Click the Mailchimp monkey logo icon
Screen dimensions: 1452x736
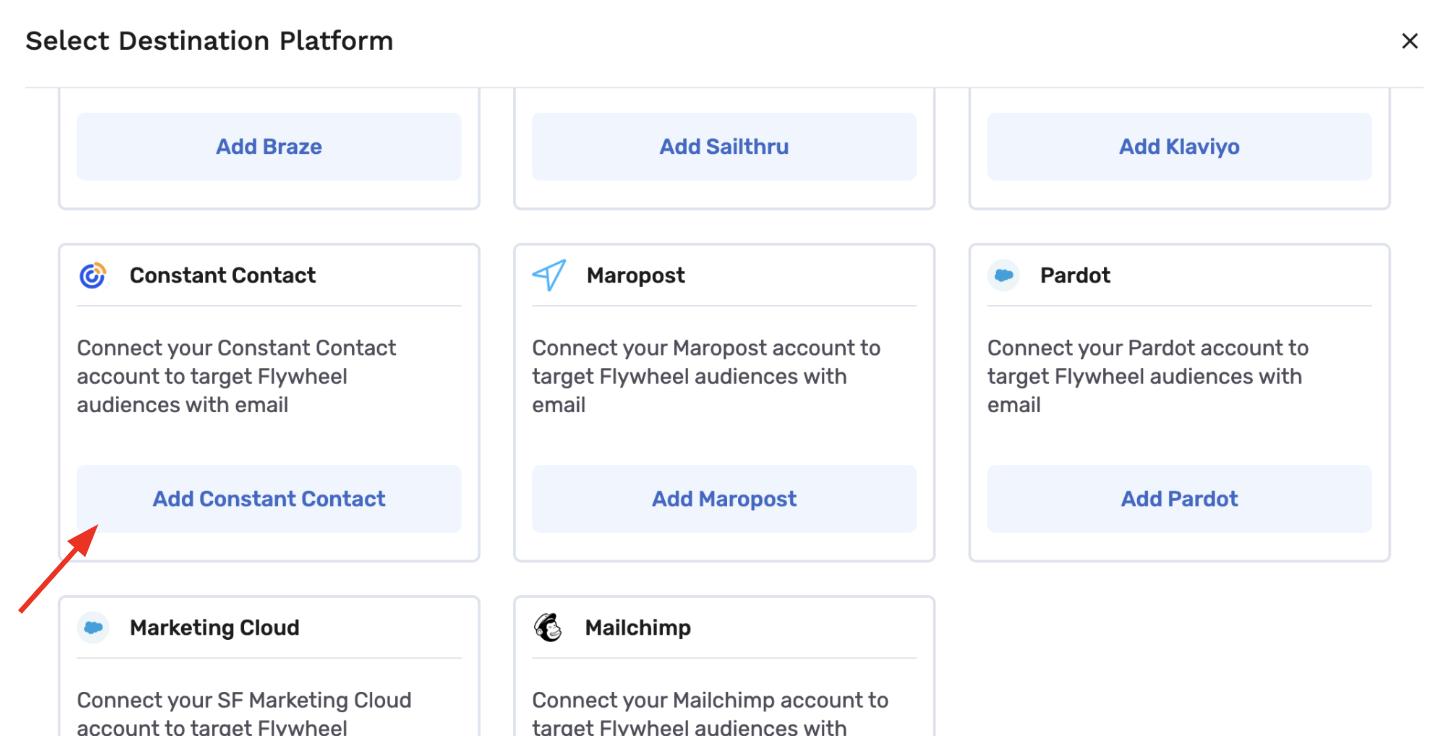(x=548, y=628)
